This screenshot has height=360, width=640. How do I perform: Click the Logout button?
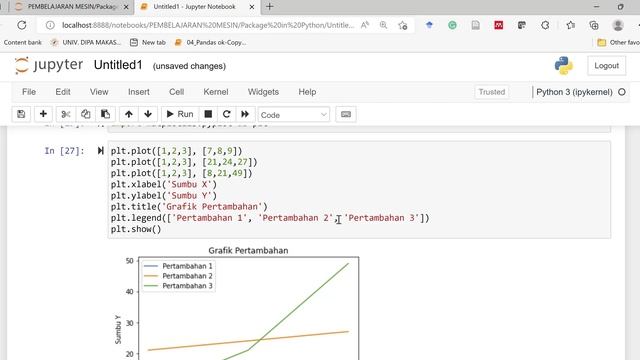click(x=607, y=66)
